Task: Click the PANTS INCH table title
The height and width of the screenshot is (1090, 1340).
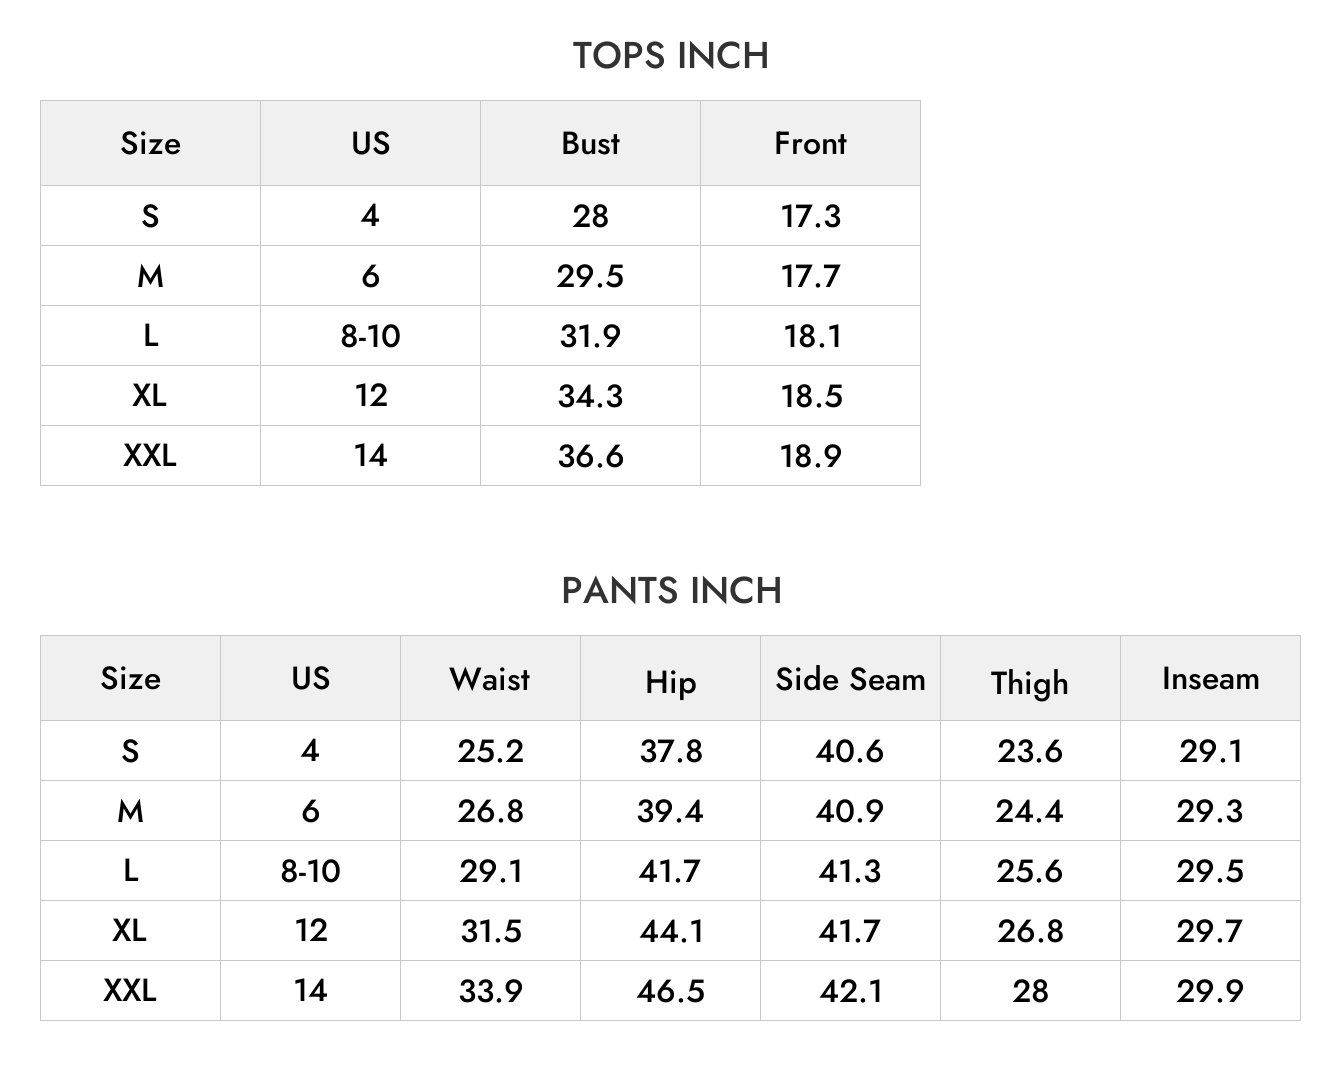Action: coord(671,590)
